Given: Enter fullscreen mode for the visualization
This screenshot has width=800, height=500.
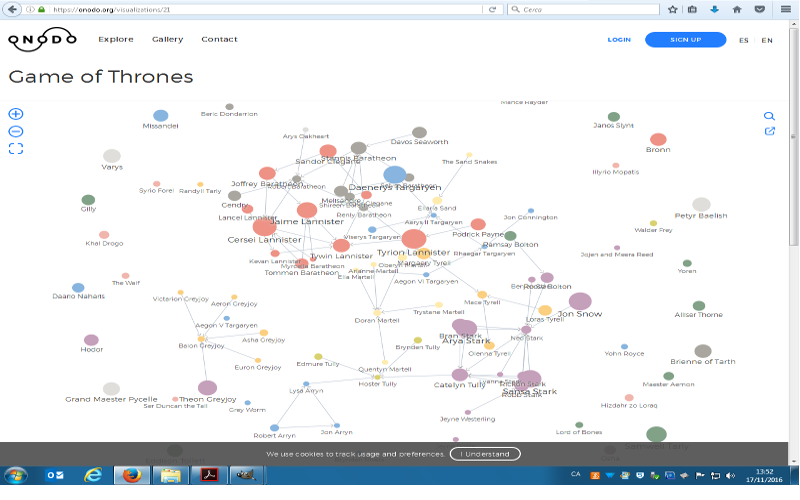Looking at the screenshot, I should coord(15,149).
